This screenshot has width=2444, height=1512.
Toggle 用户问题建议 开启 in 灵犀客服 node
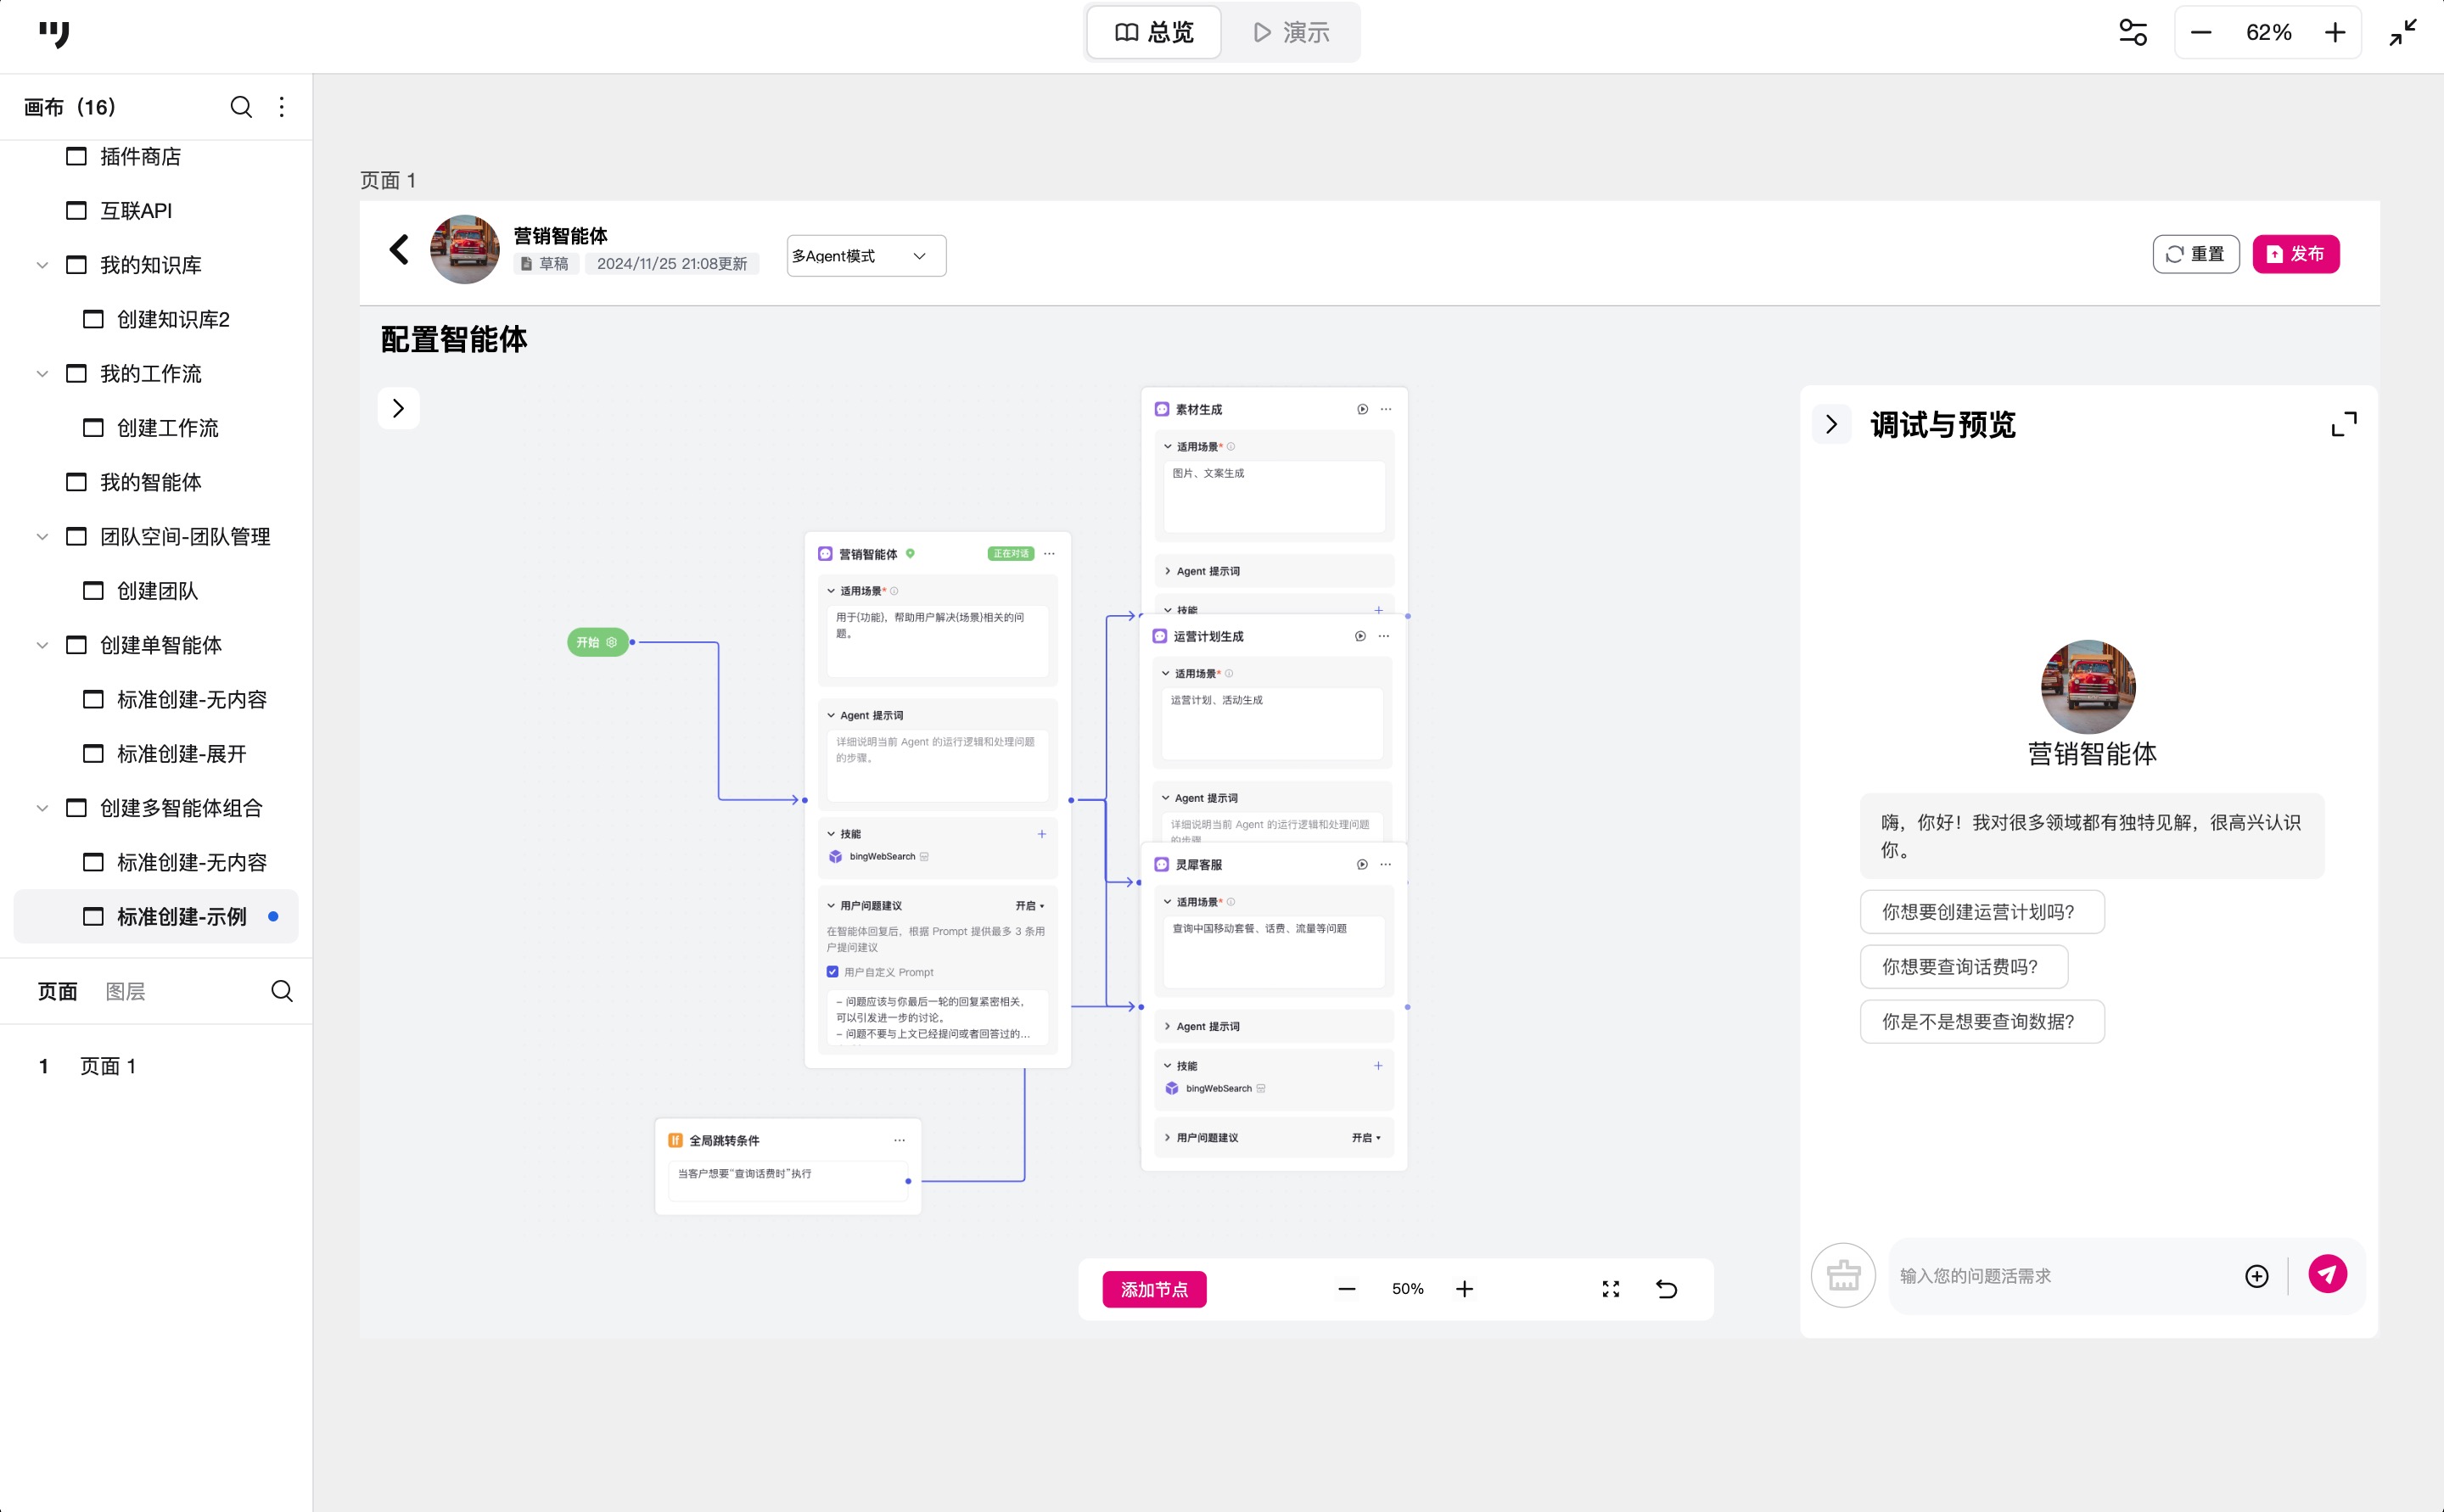(1366, 1138)
